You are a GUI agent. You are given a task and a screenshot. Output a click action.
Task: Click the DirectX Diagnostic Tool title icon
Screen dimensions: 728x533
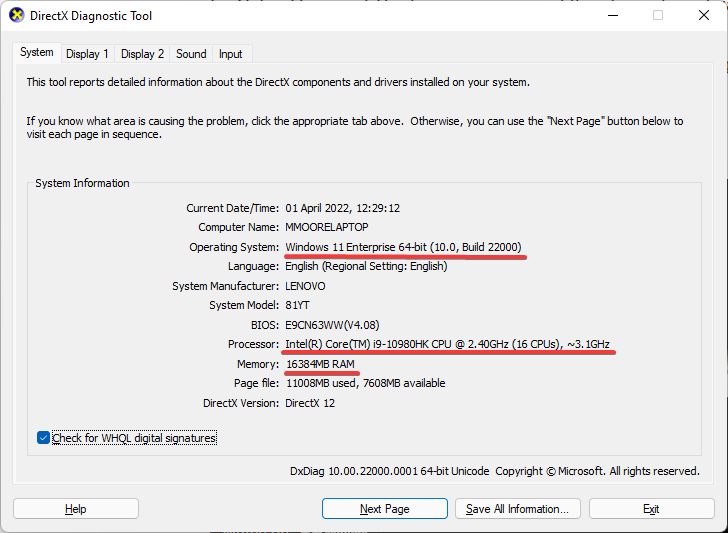(x=16, y=15)
